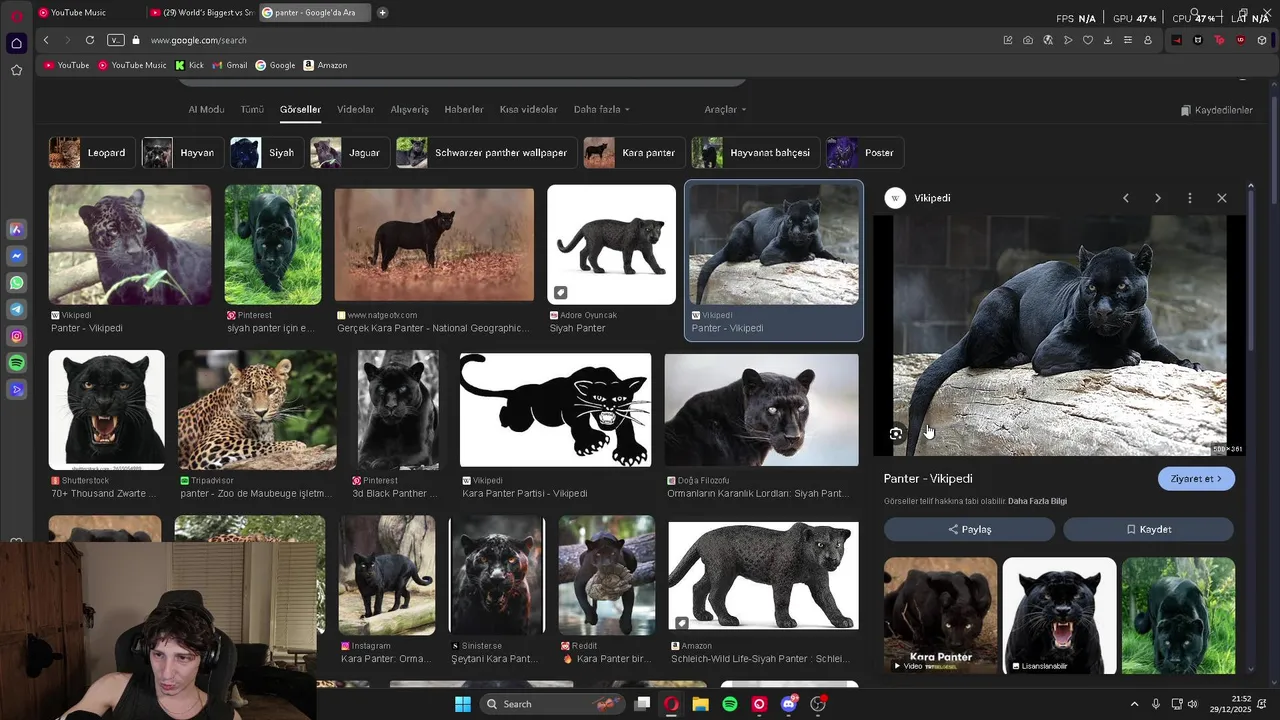Take a snapshot with camera icon
Image resolution: width=1280 pixels, height=720 pixels.
click(1028, 40)
